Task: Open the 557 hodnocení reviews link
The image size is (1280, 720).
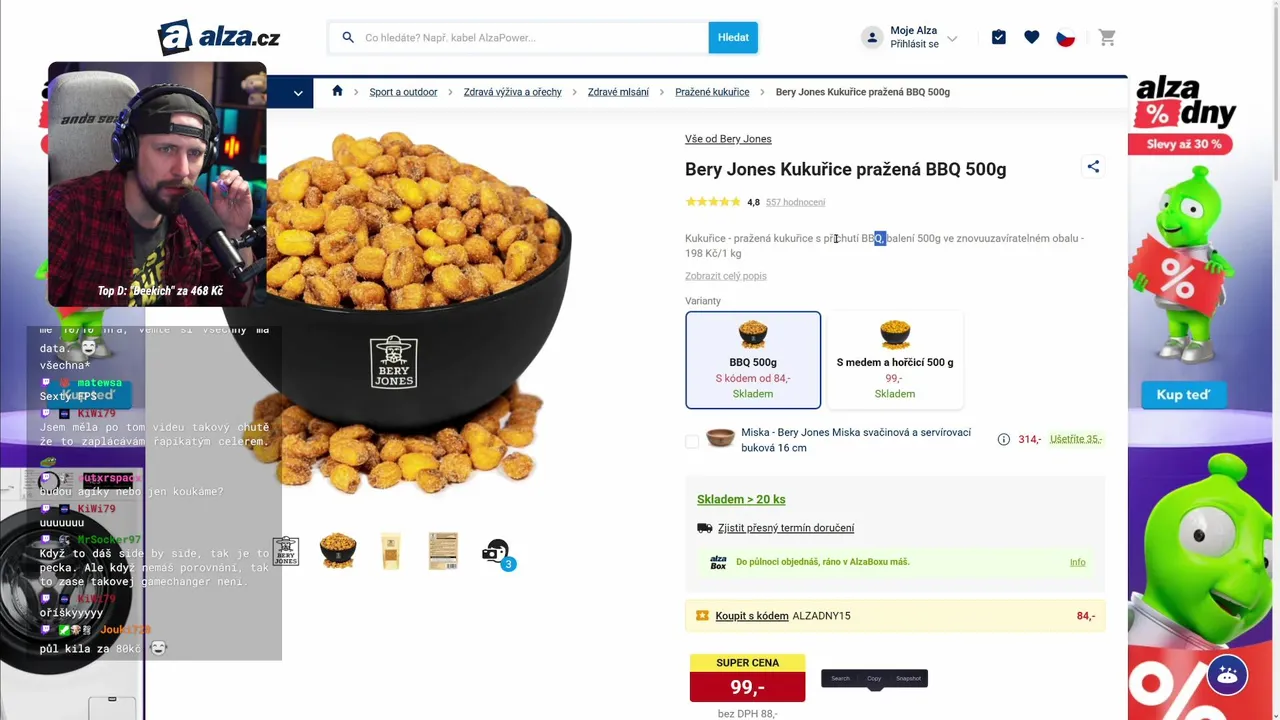Action: (x=795, y=202)
